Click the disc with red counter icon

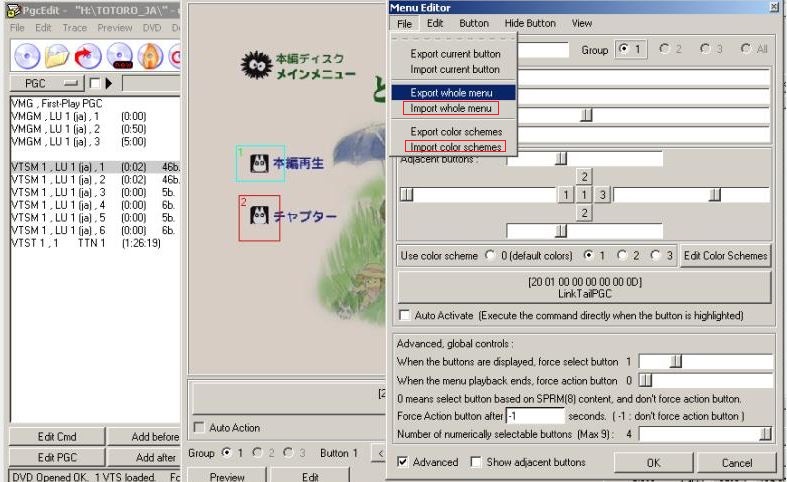pos(119,56)
